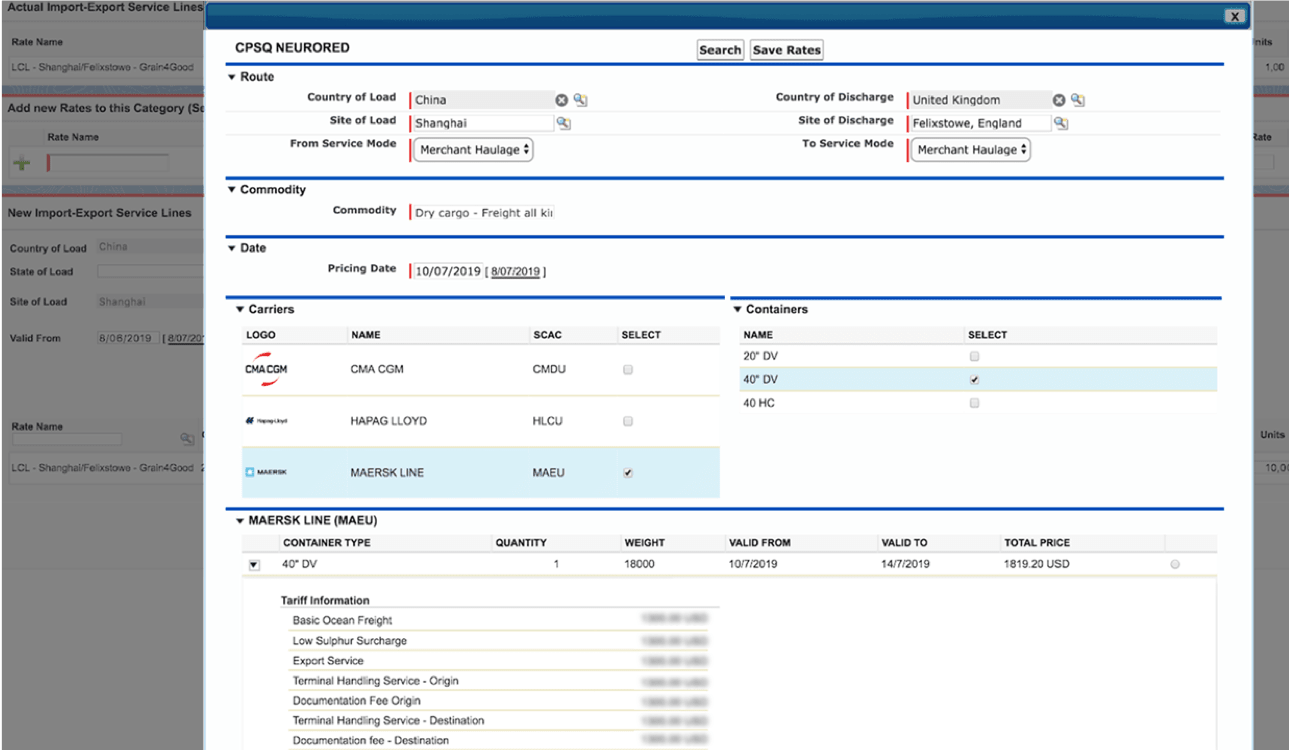Image resolution: width=1289 pixels, height=750 pixels.
Task: Click the Valid To date 14/7/2019
Action: pyautogui.click(x=906, y=565)
